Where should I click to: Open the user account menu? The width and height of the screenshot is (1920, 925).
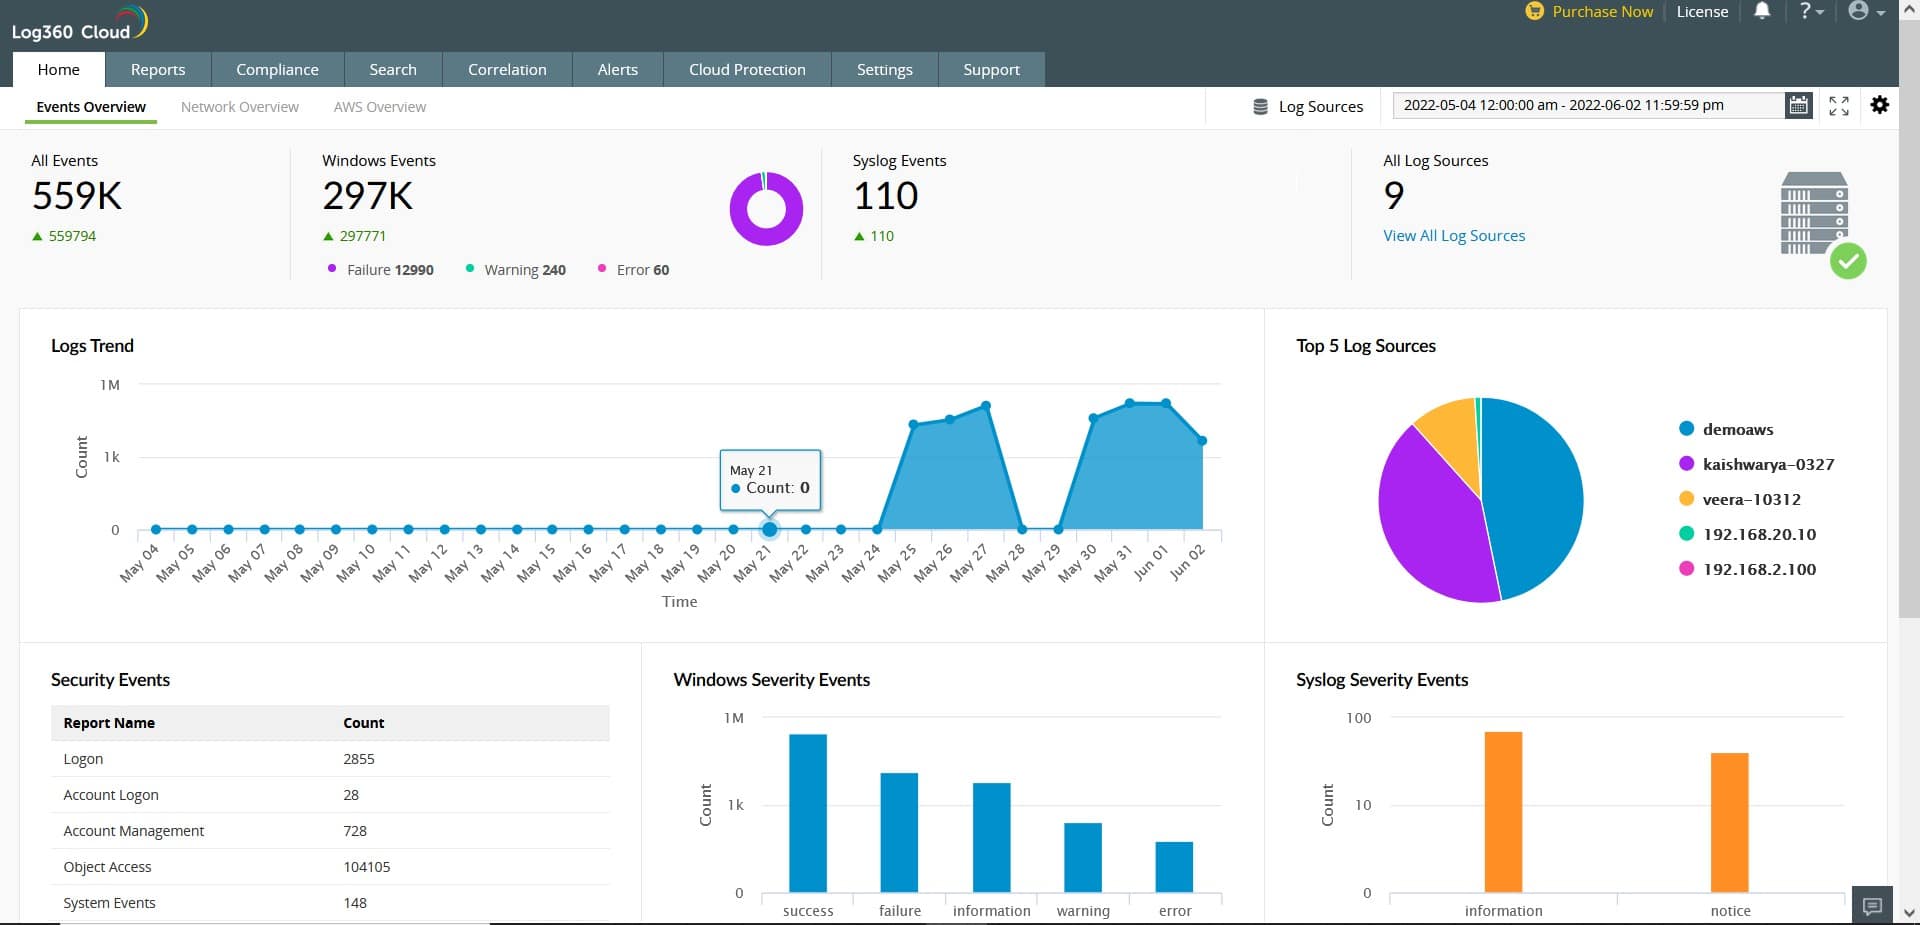[1866, 11]
